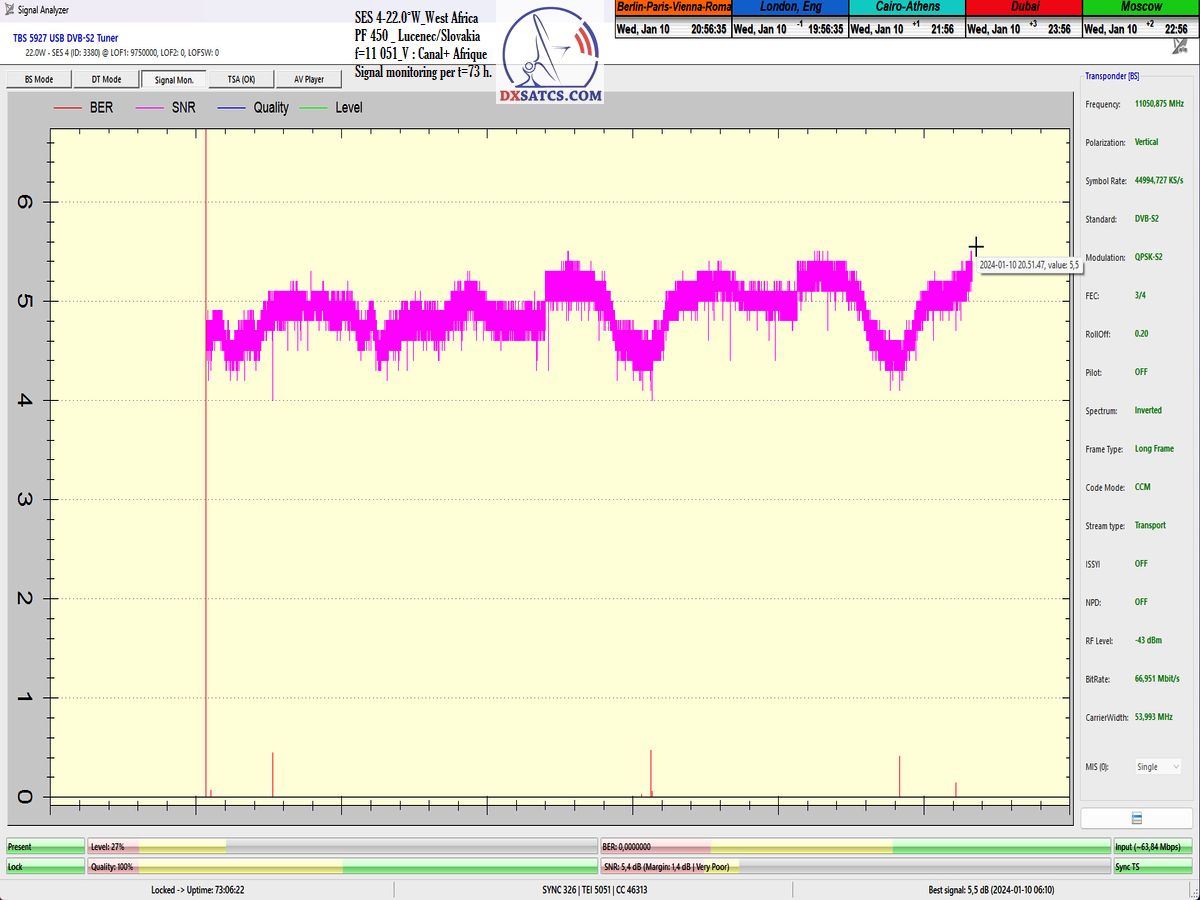
Task: Click the grey satellite dish icon under Moscow clock
Action: (1179, 46)
